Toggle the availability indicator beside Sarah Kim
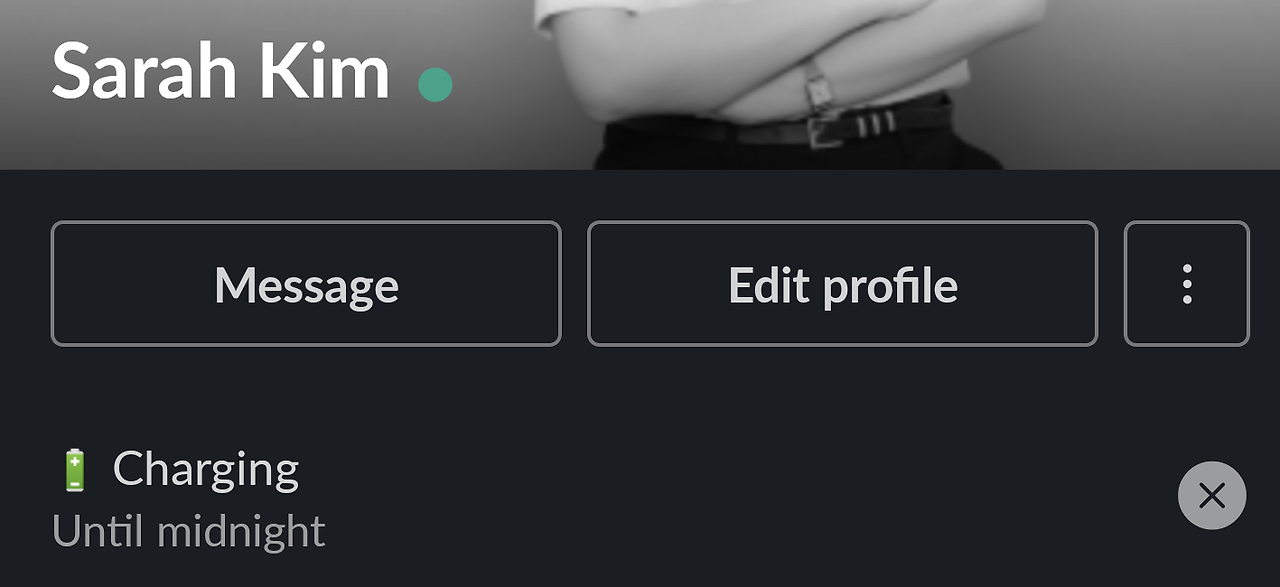This screenshot has width=1280, height=587. 435,84
